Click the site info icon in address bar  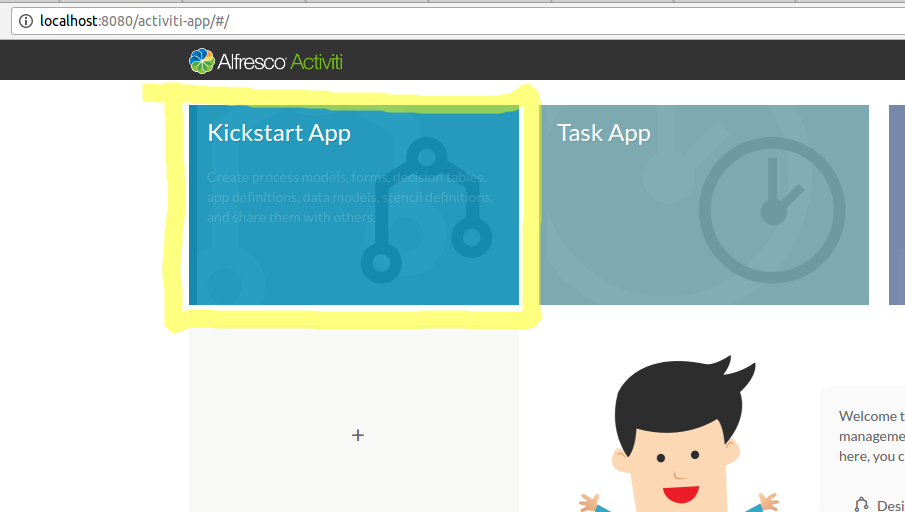pos(26,21)
